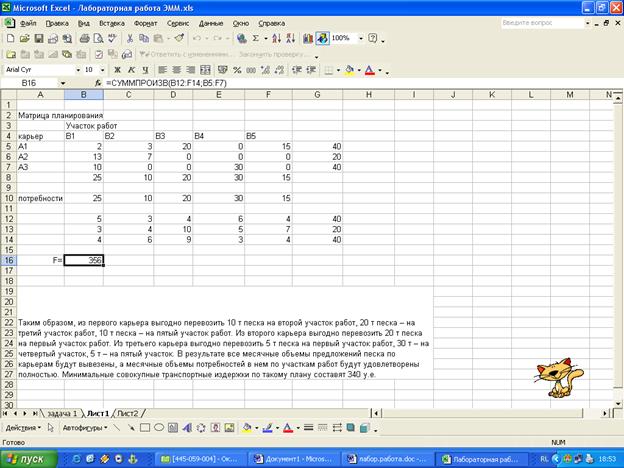Draw a rectangle shape
This screenshot has width=624, height=468.
point(145,428)
